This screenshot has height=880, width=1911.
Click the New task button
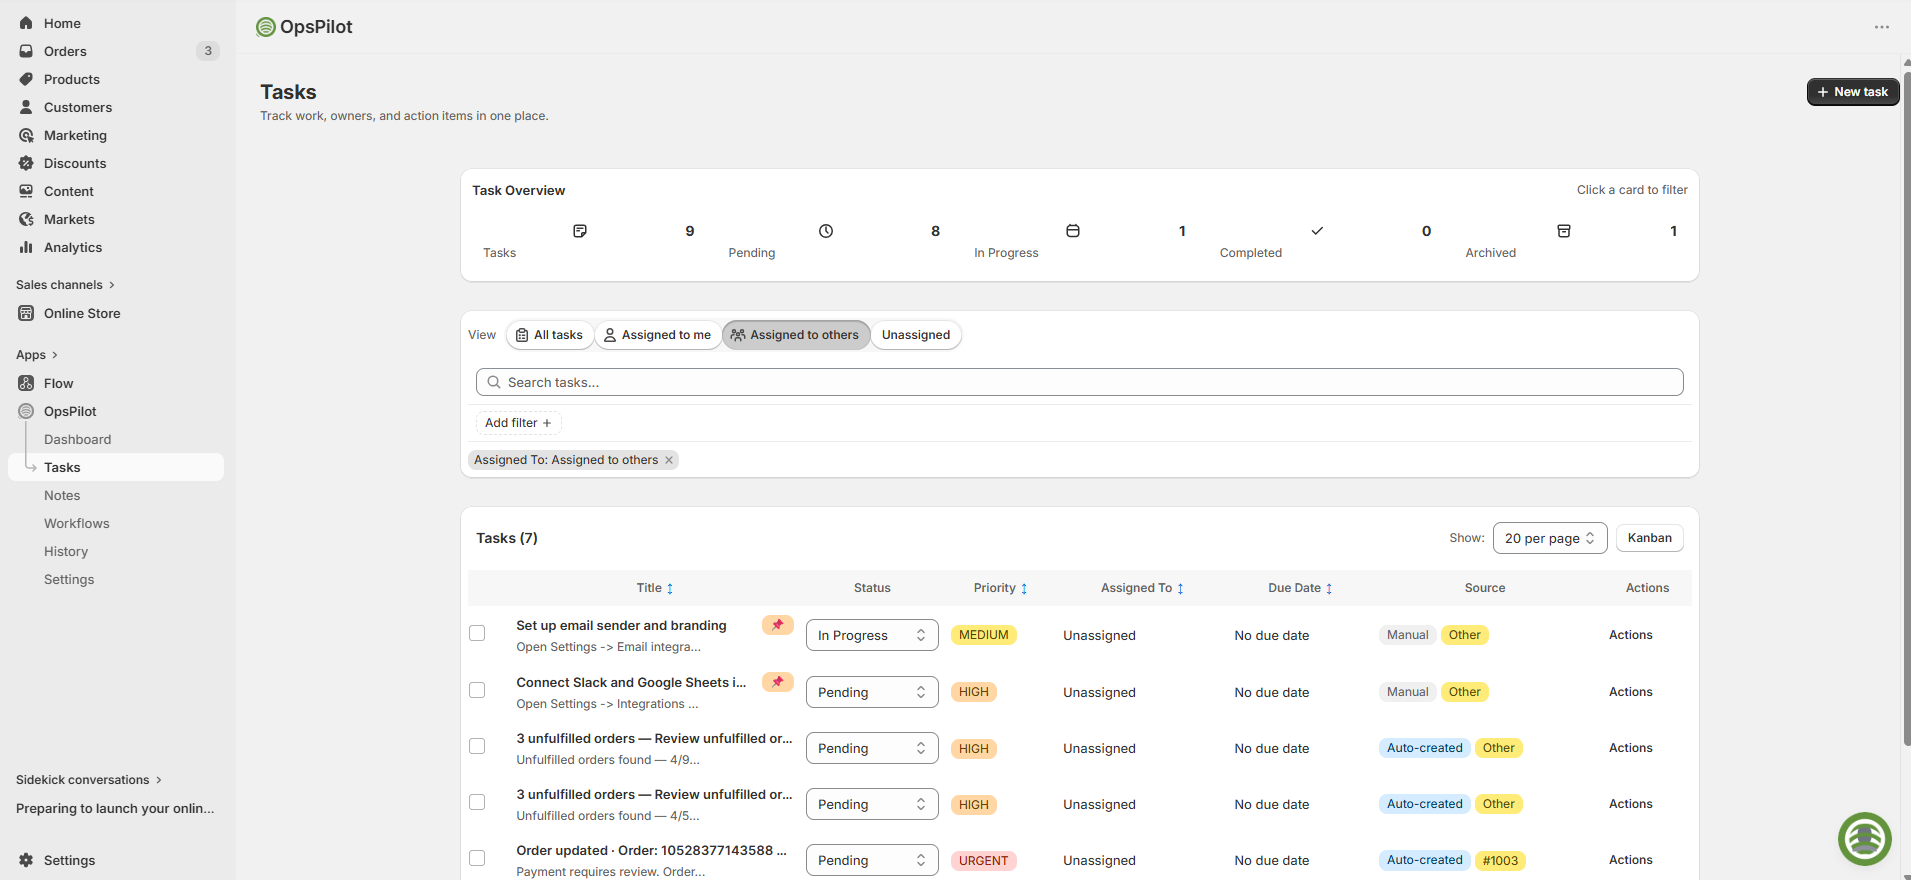coord(1853,91)
